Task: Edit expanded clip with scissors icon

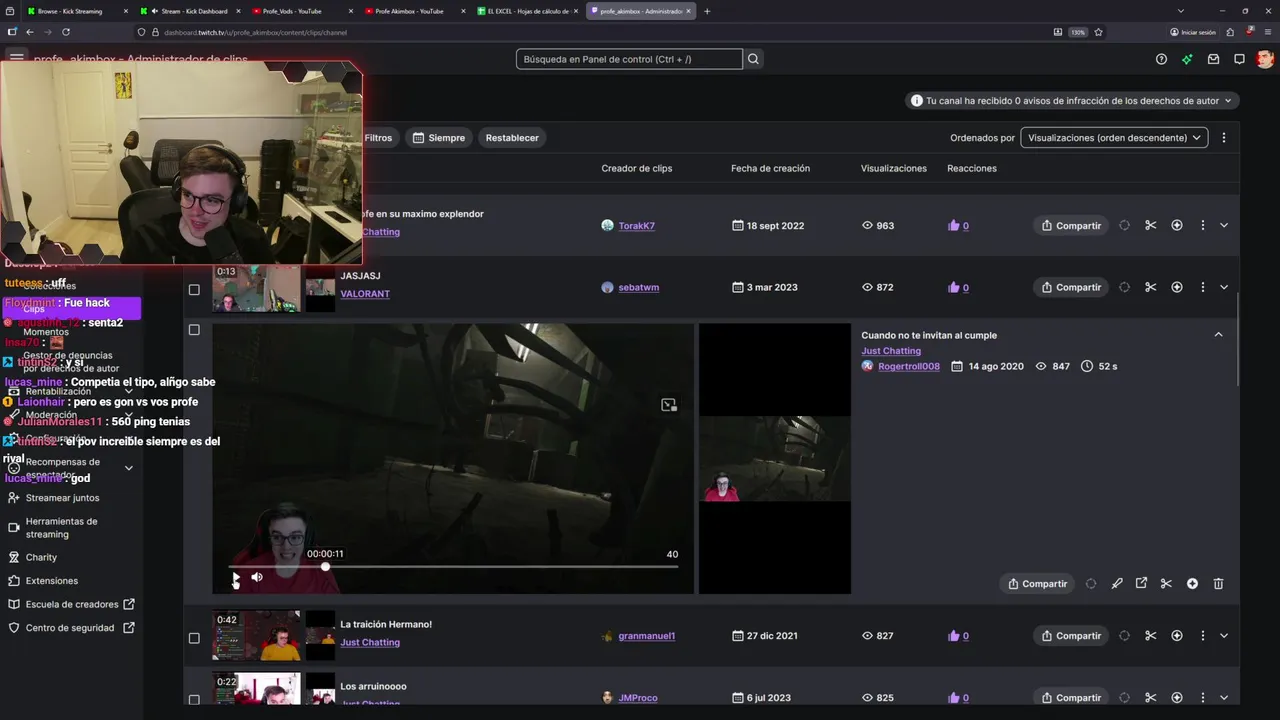Action: (x=1166, y=584)
